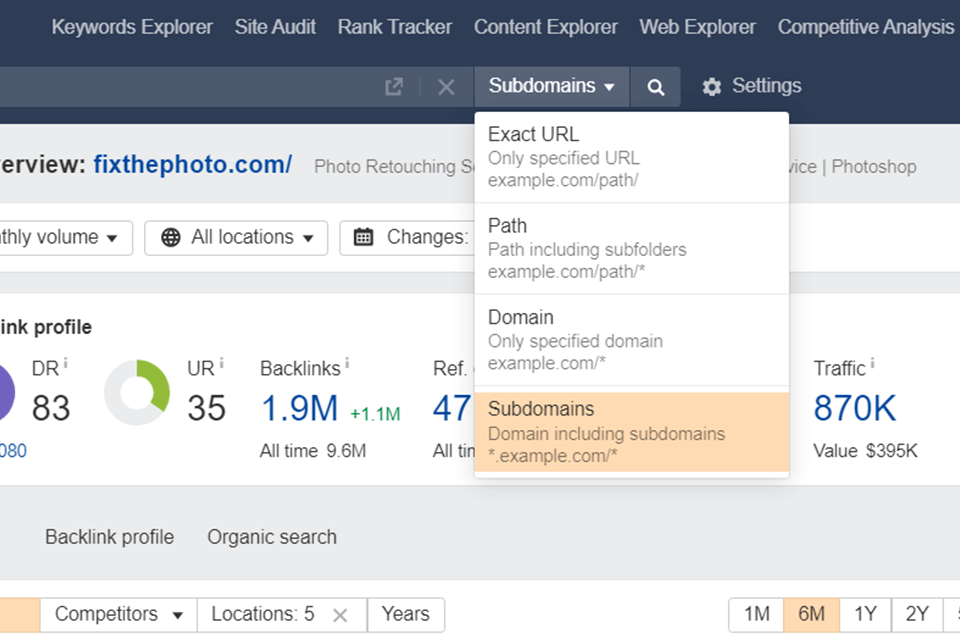Viewport: 960px width, 640px height.
Task: Open Content Explorer in top nav
Action: (546, 27)
